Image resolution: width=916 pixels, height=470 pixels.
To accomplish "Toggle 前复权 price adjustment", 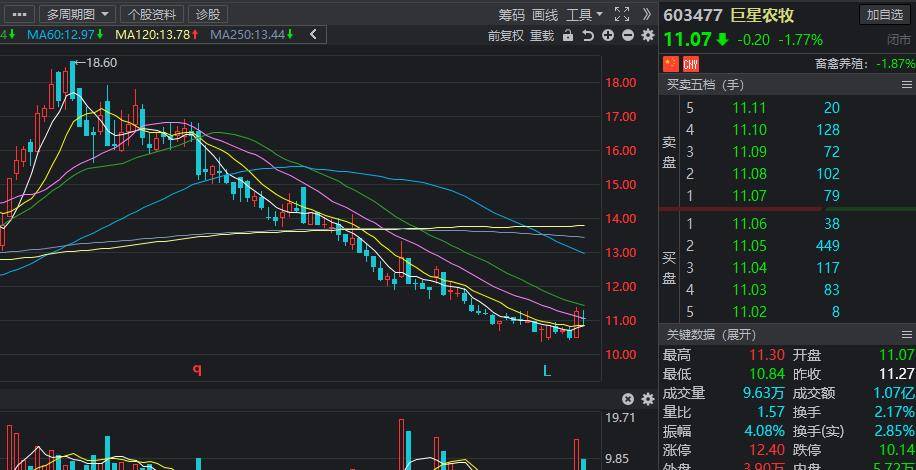I will coord(506,35).
